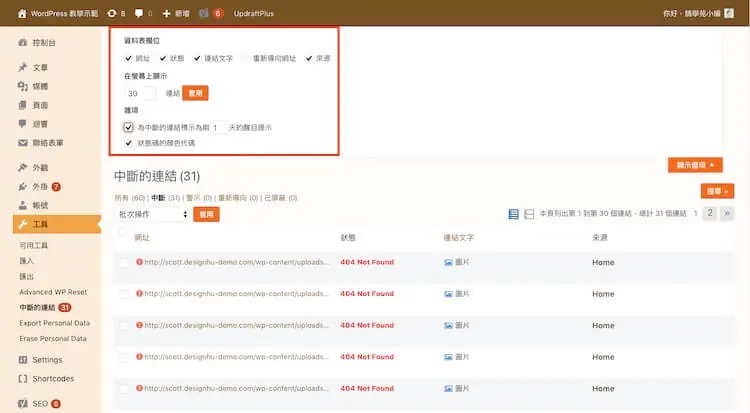Open 匯出 export submenu item
Viewport: 750px width, 413px height.
(x=26, y=276)
